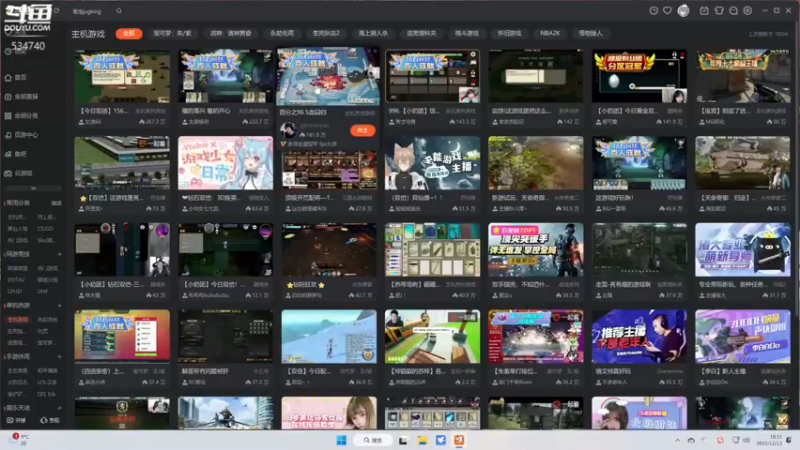Click 客服 headset at the sidebar bottom
This screenshot has height=450, width=800.
(49, 420)
